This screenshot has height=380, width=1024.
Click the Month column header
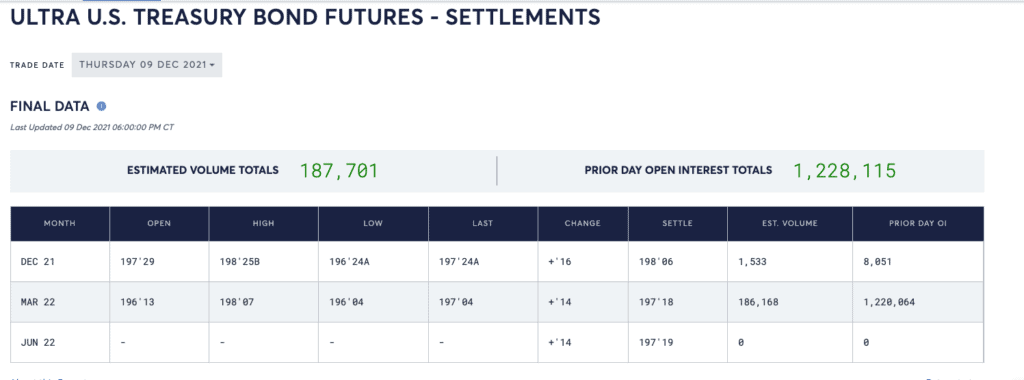tap(59, 223)
